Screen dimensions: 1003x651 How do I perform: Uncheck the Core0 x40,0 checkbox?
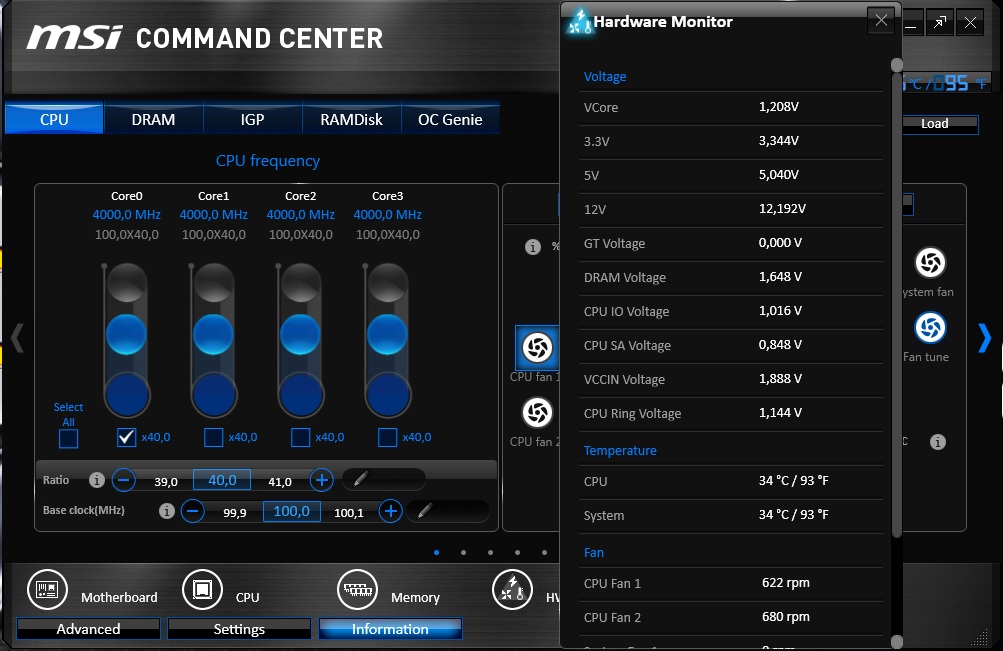[127, 437]
